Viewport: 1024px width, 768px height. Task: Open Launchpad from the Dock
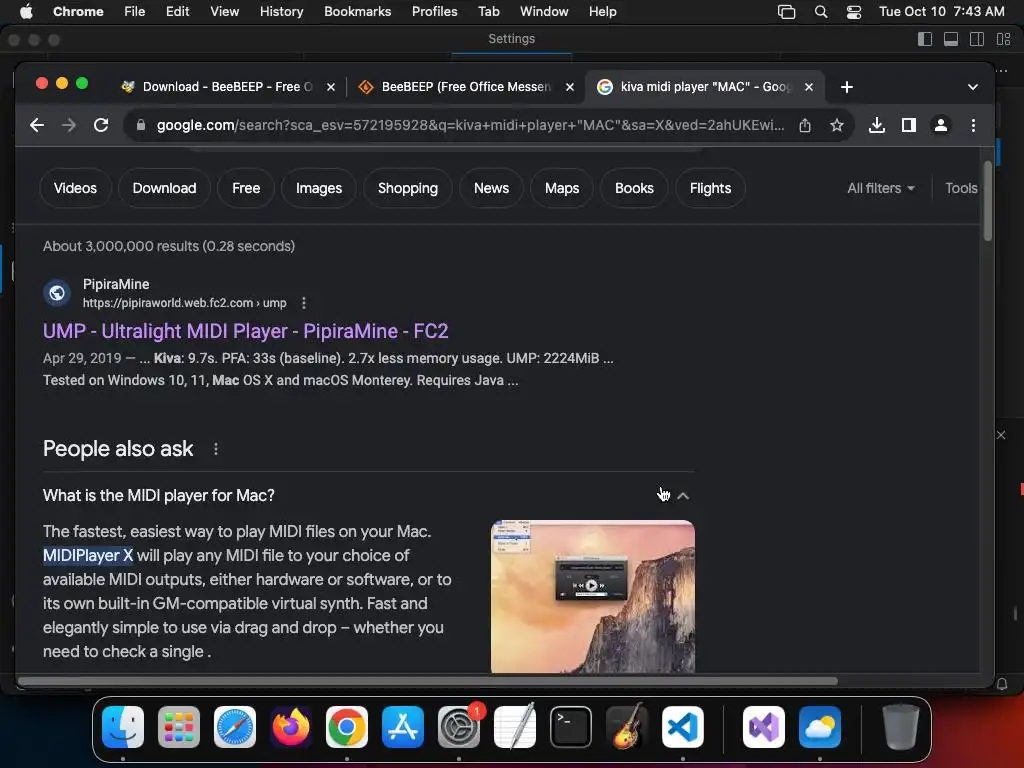pyautogui.click(x=179, y=727)
